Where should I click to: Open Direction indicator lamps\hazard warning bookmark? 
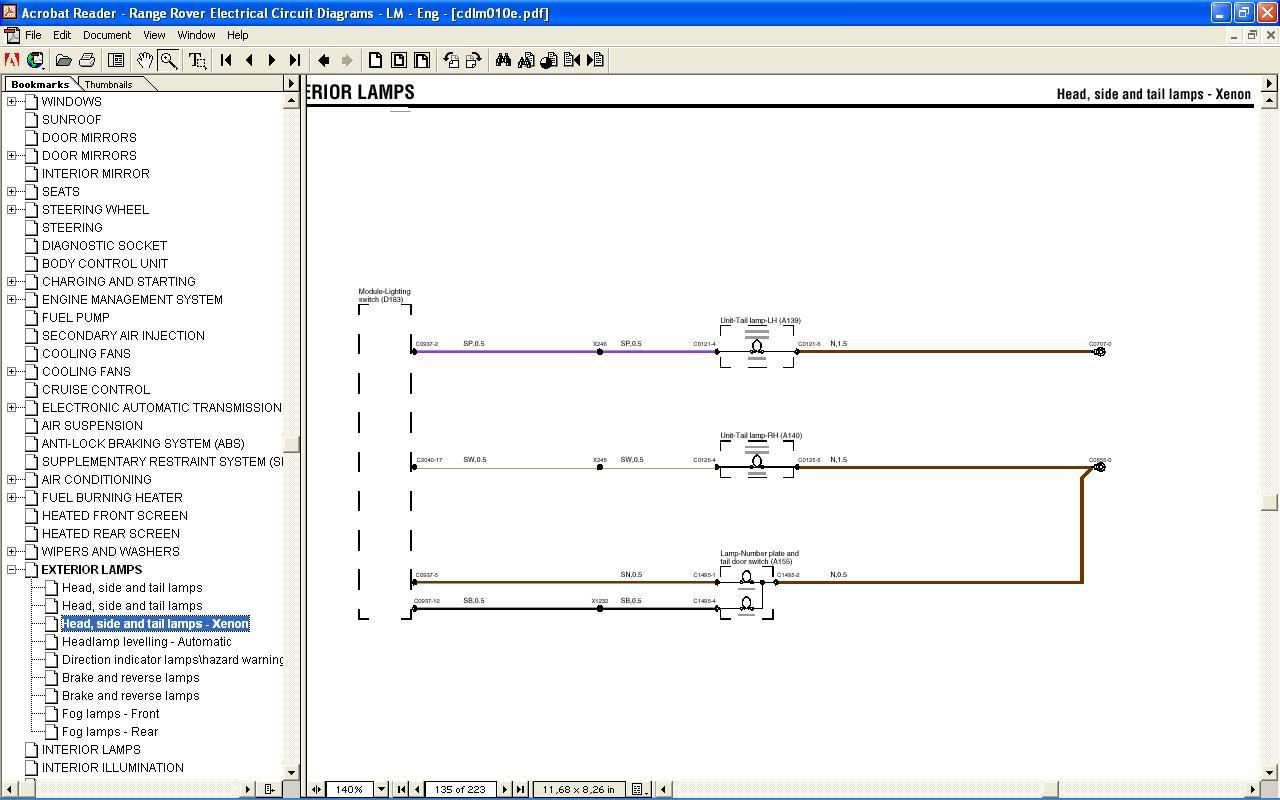tap(172, 659)
